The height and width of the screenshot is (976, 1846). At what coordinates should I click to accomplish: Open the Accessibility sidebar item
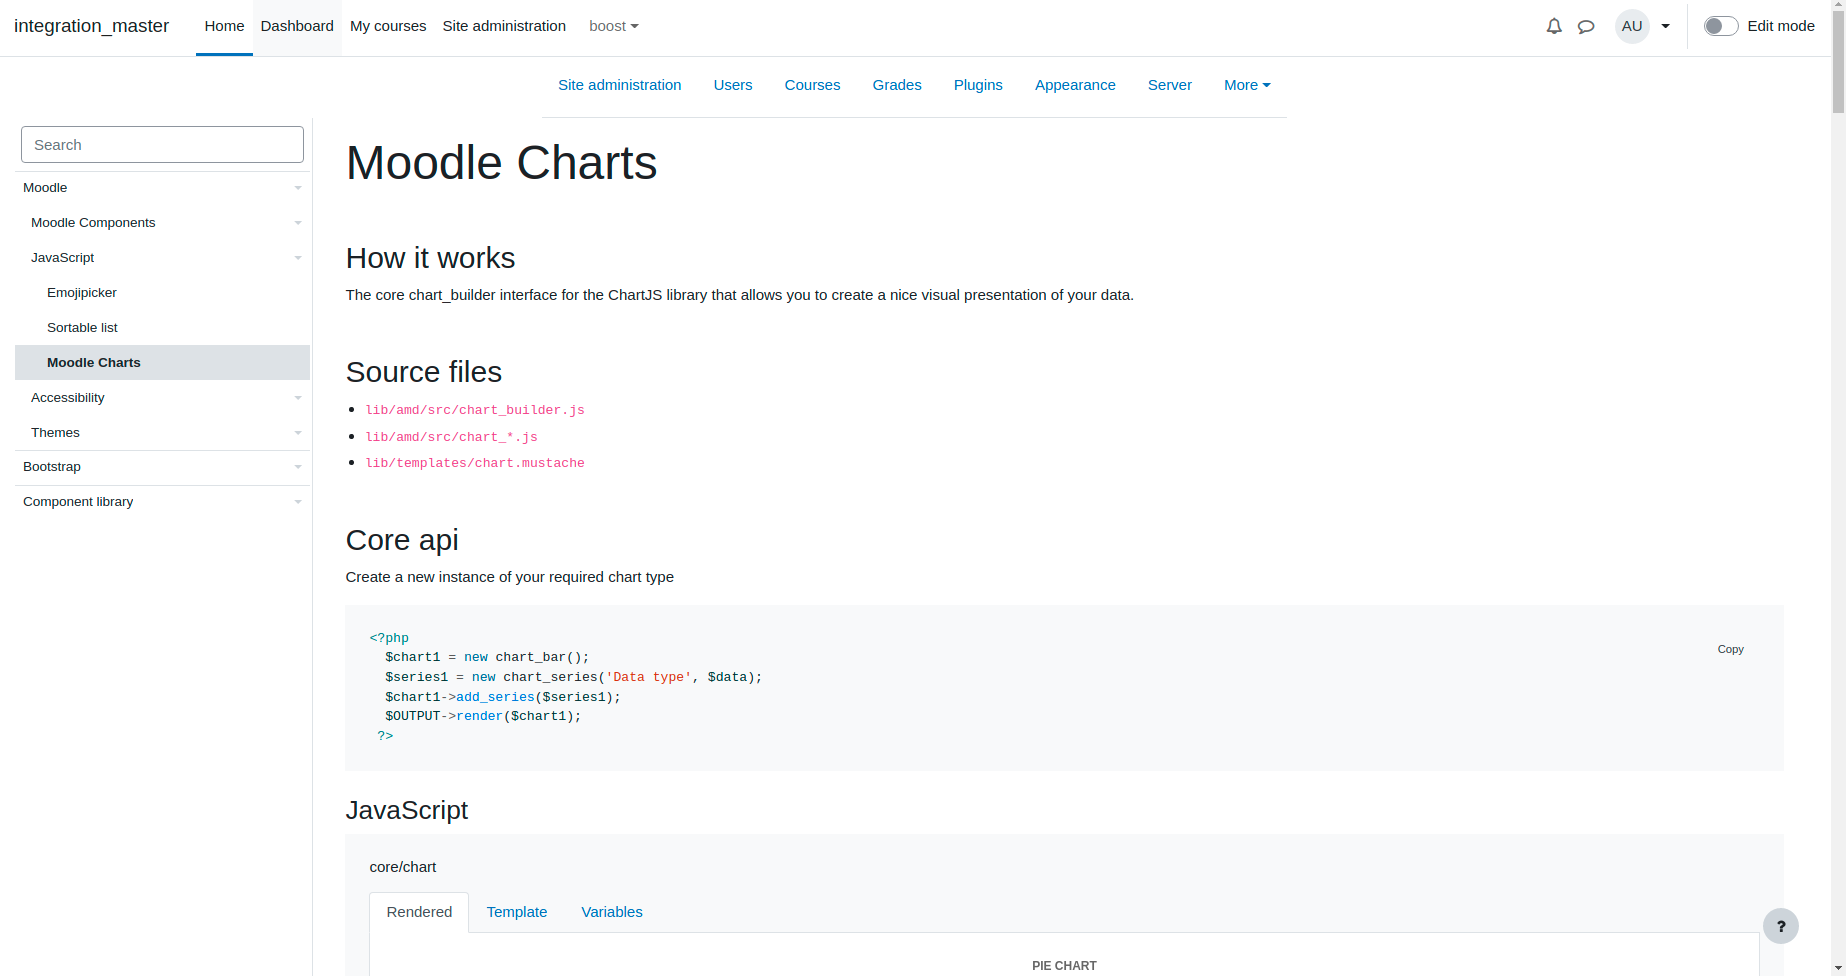[x=68, y=398]
